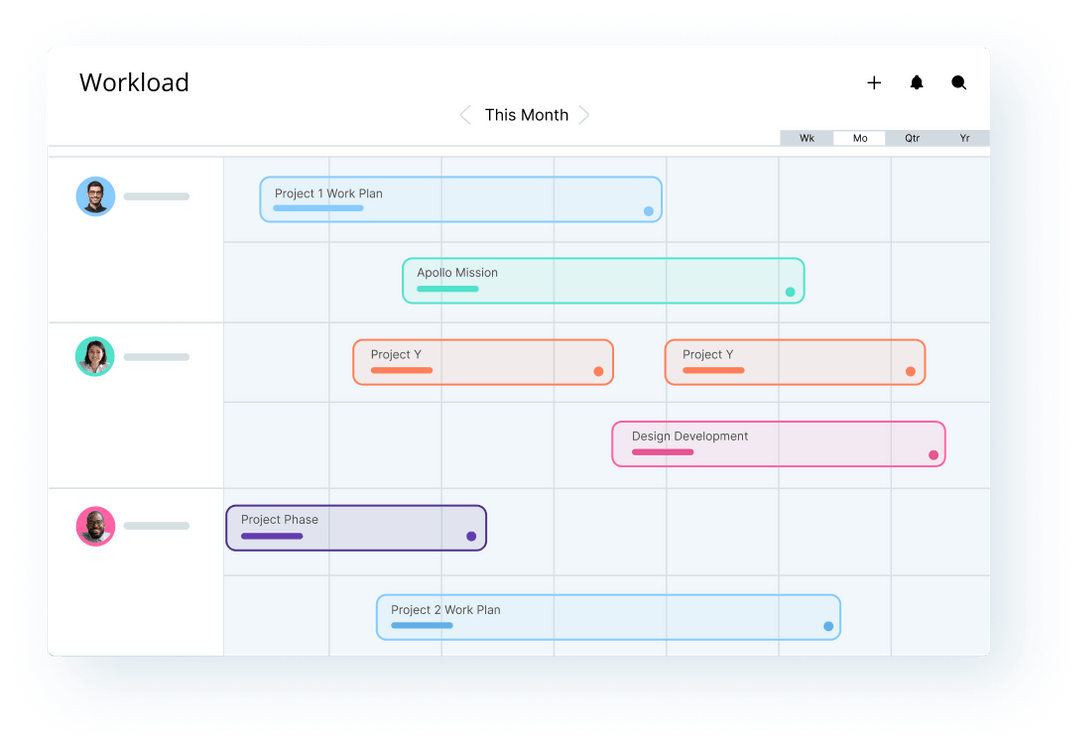
Task: Switch to the Wk timeline view
Action: [x=806, y=138]
